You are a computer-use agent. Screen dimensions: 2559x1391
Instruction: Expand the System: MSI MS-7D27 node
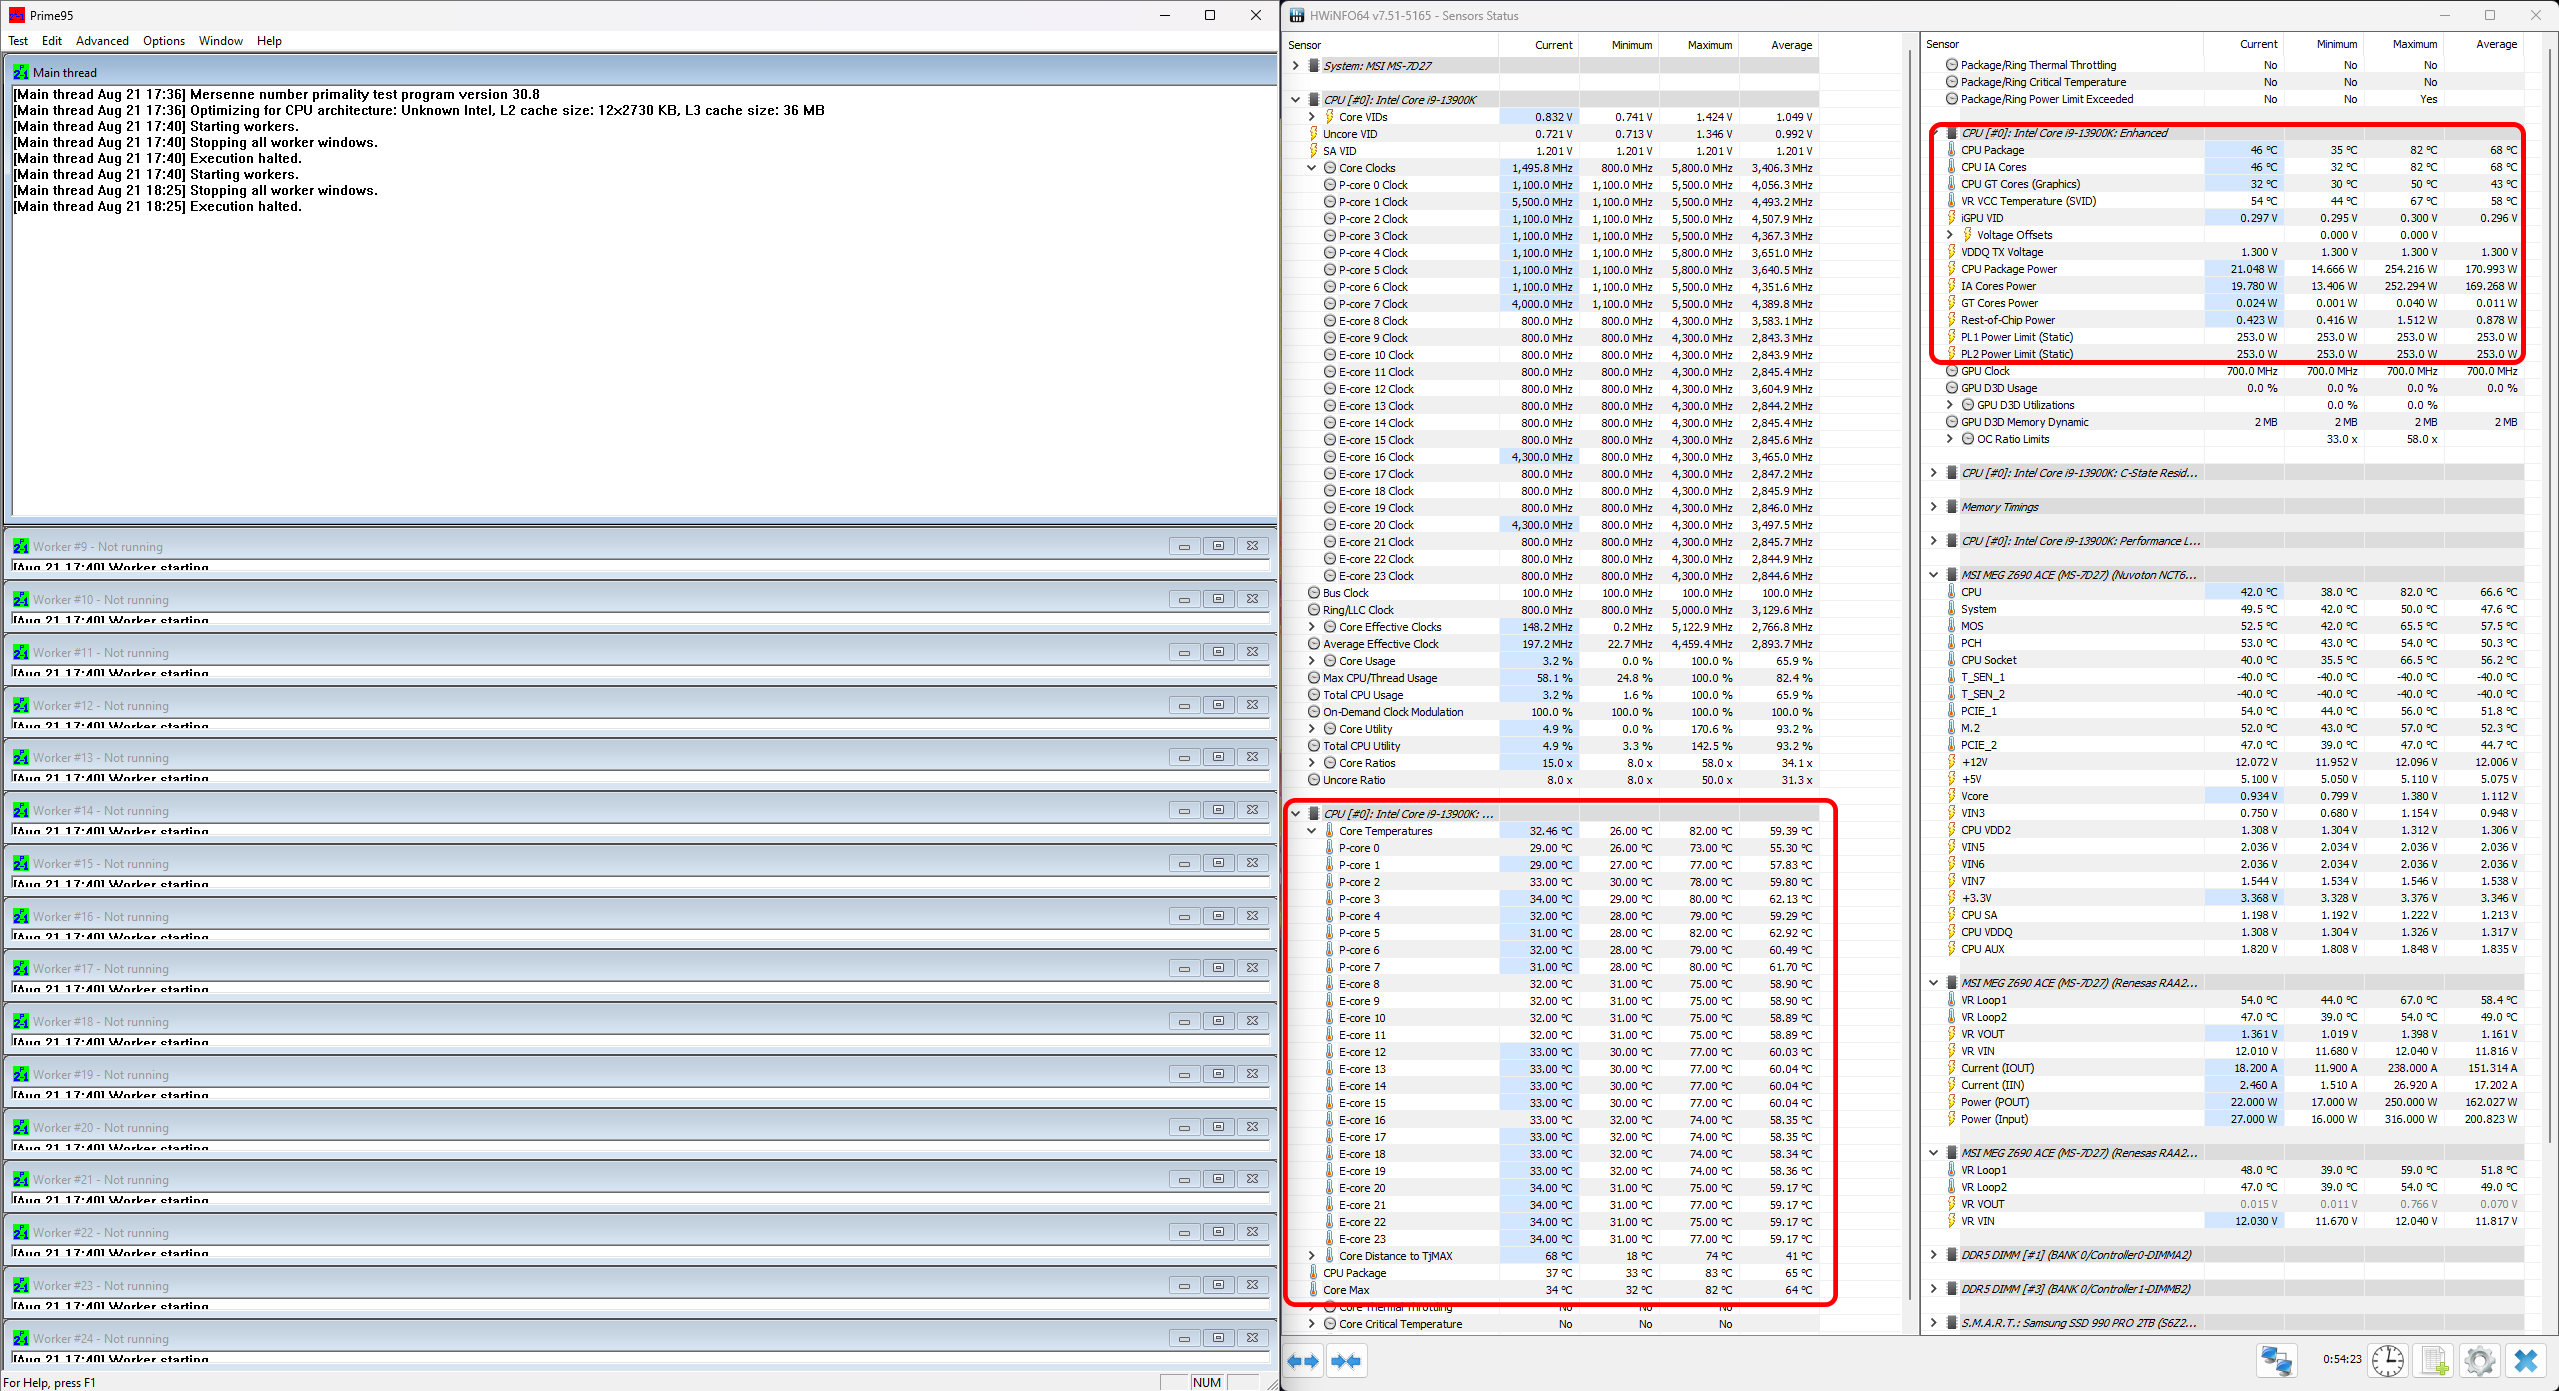click(x=1296, y=66)
